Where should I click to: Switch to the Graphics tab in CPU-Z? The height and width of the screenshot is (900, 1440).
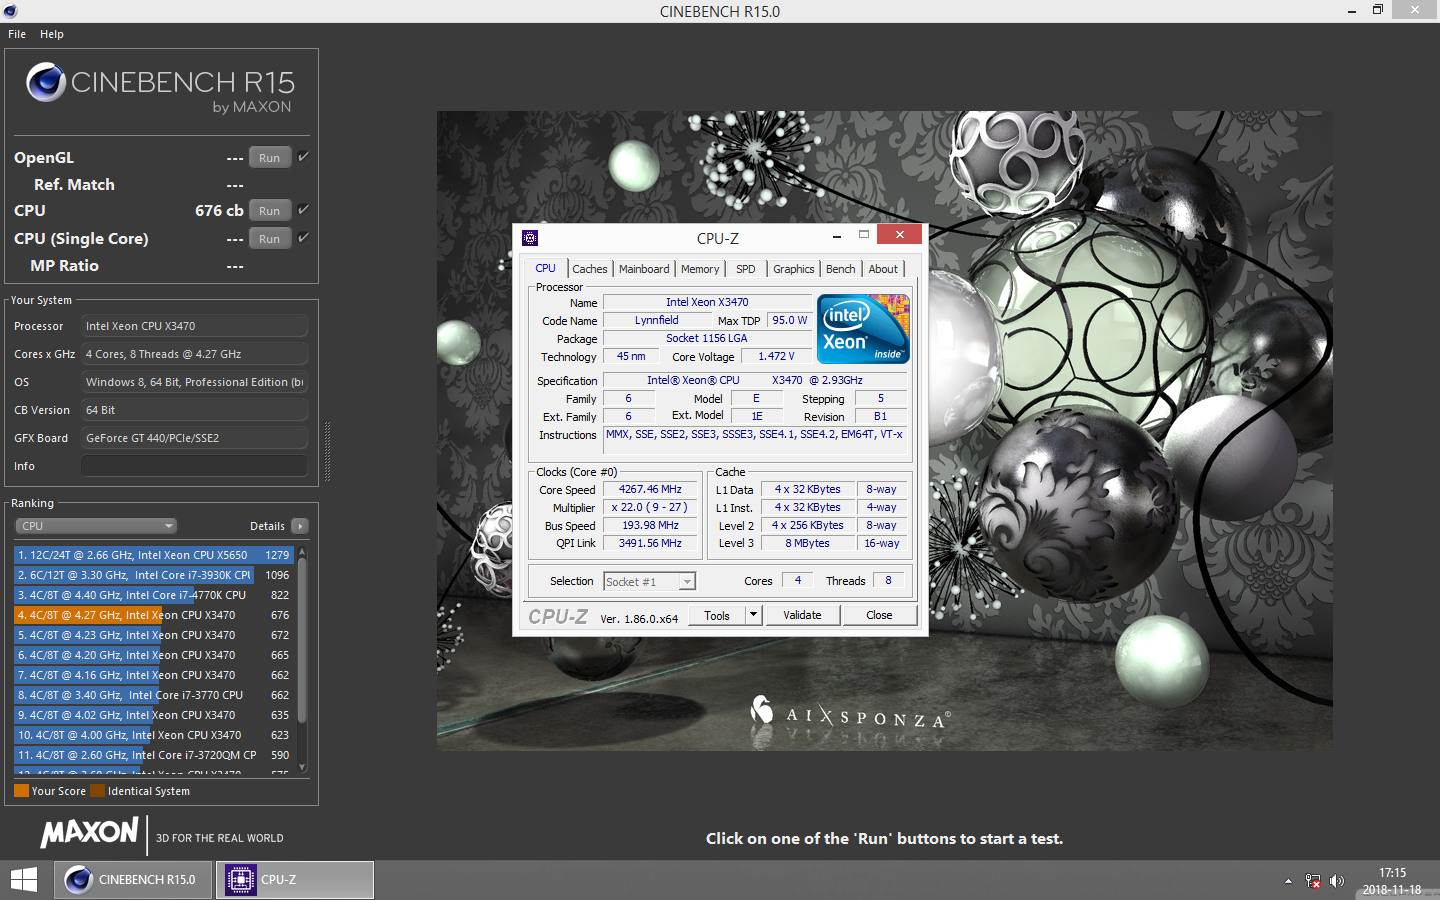pyautogui.click(x=794, y=269)
